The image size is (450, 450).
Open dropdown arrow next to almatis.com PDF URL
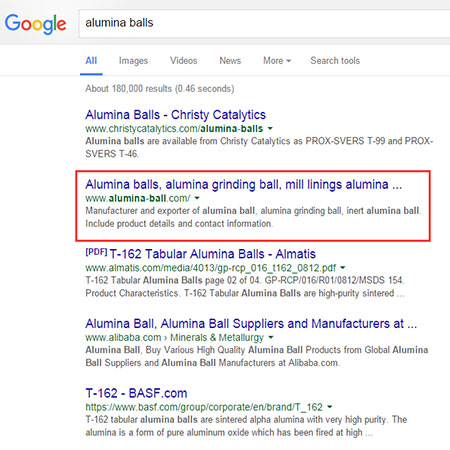[343, 267]
